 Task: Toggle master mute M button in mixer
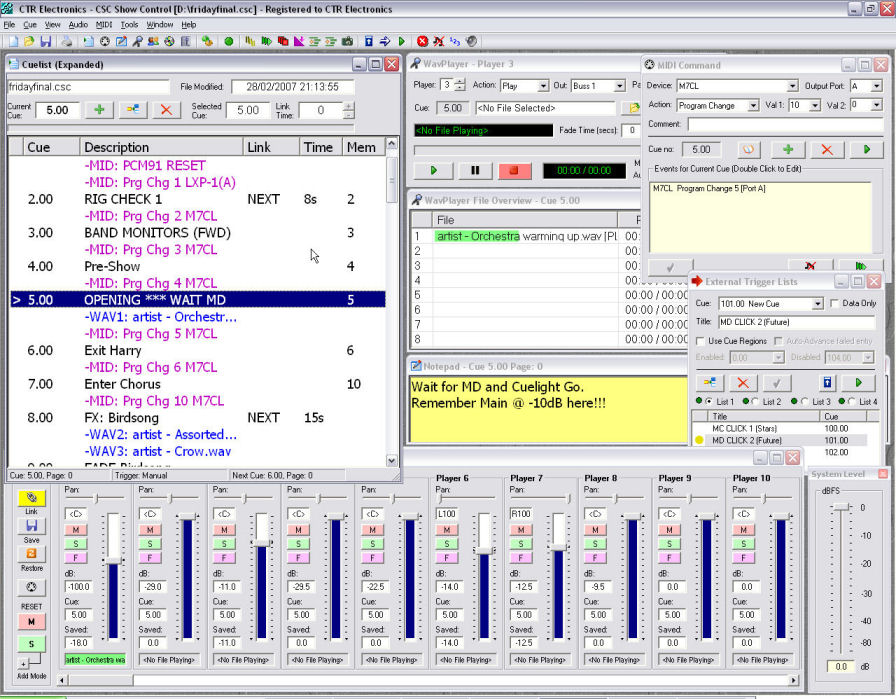click(31, 621)
